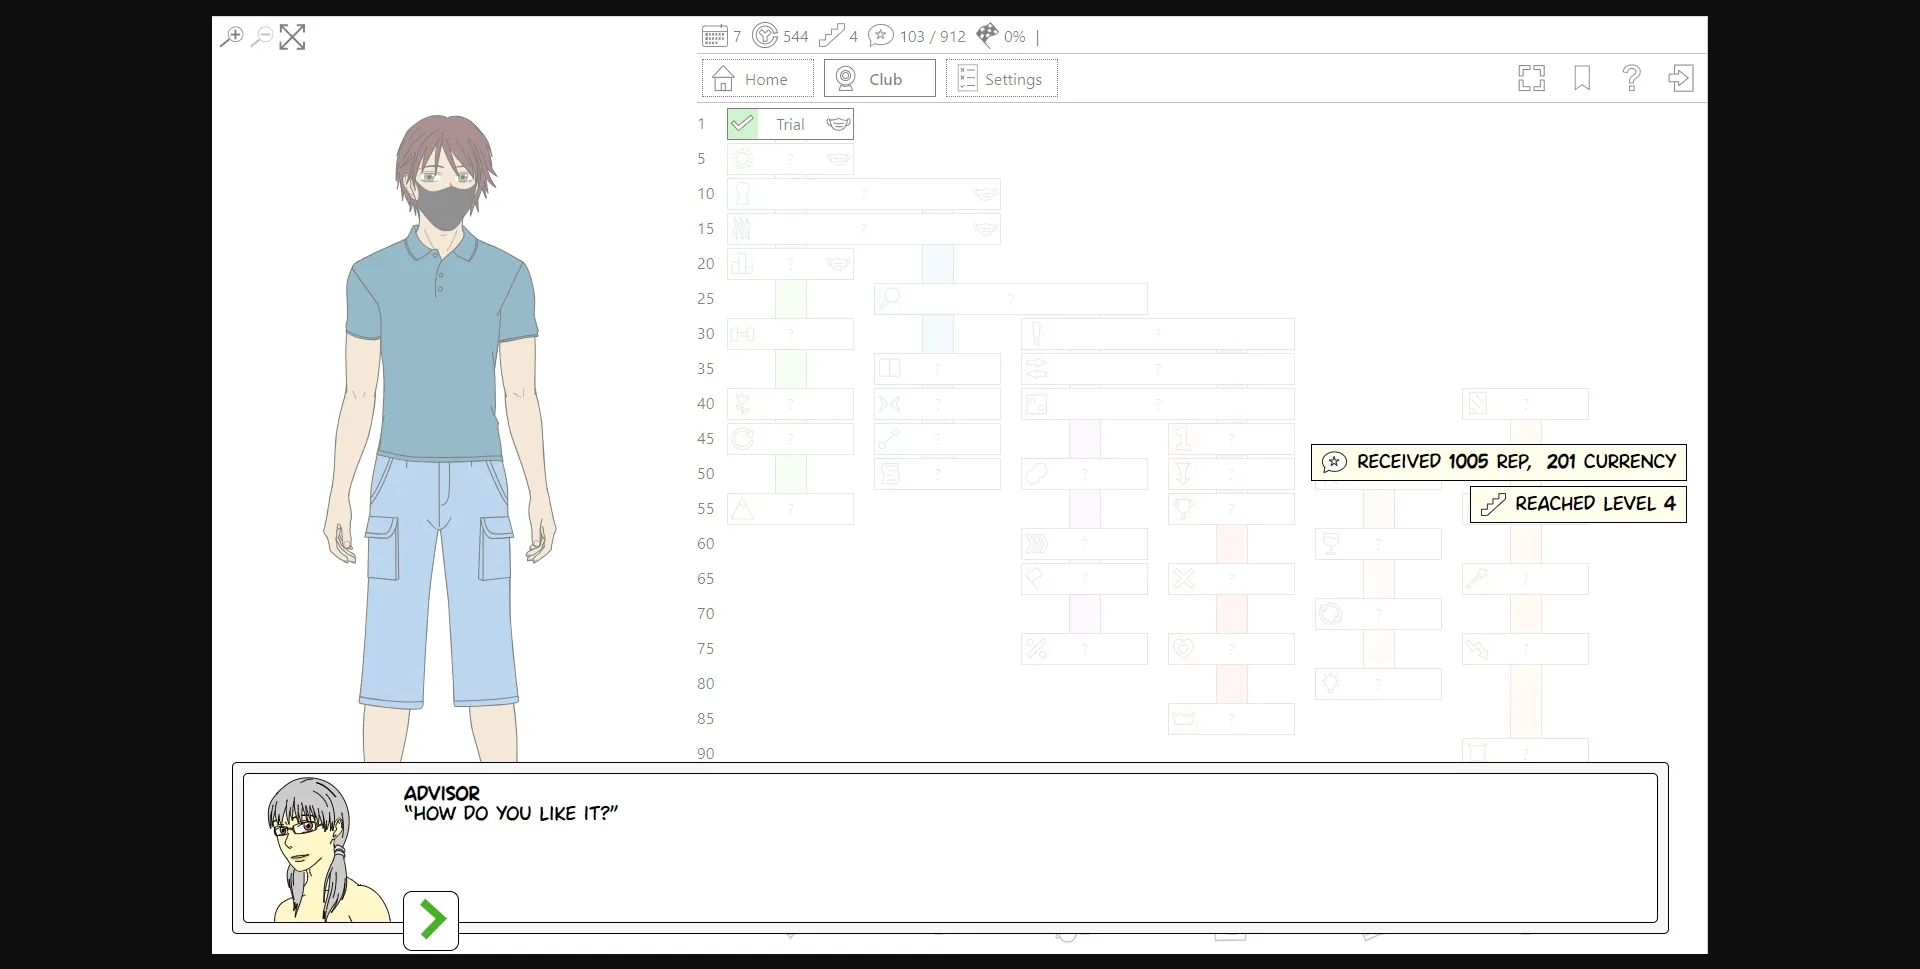The width and height of the screenshot is (1920, 969).
Task: Click the Advisor portrait in the dialogue box
Action: (x=322, y=850)
